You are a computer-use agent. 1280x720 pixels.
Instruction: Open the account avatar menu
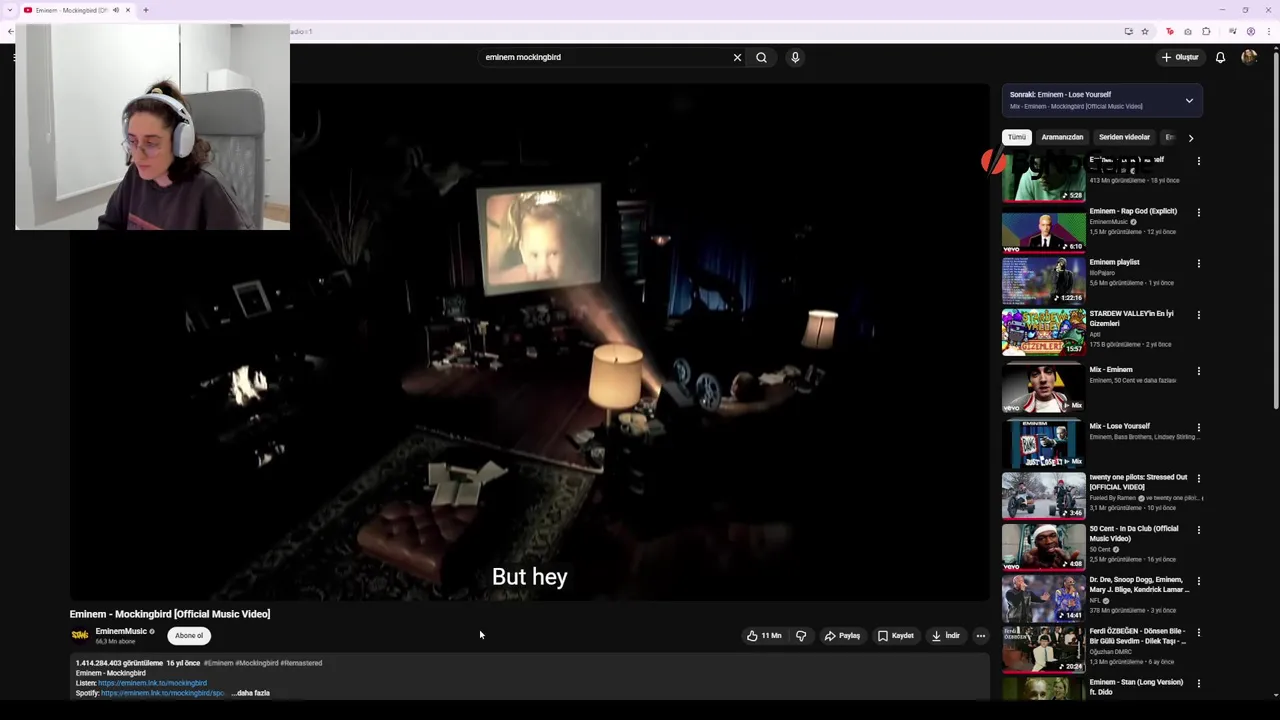click(x=1249, y=57)
